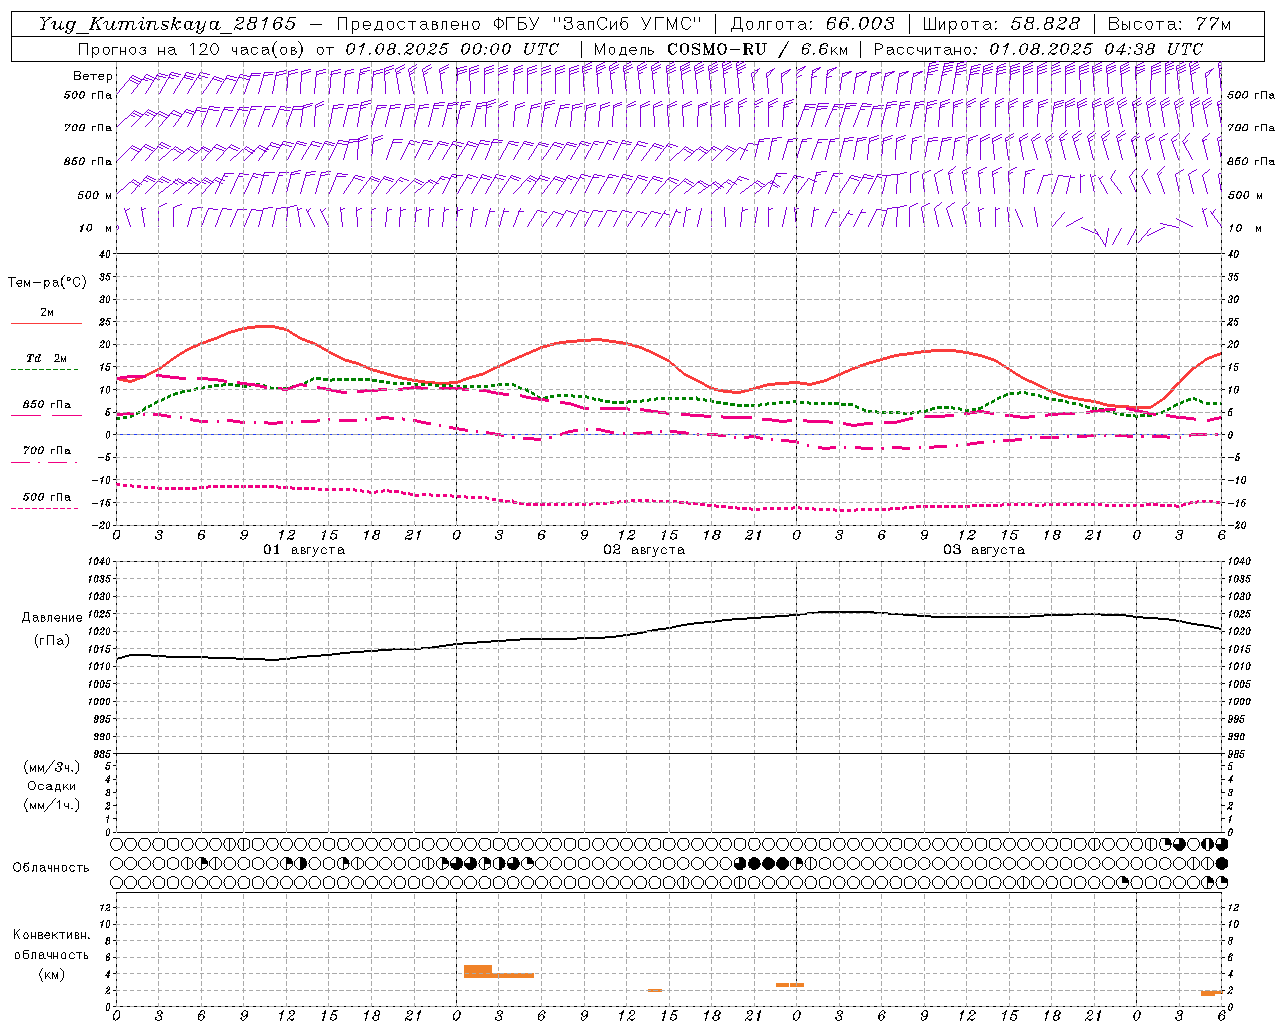1280x1024 pixels.
Task: Click the Ветер wind panel label
Action: click(x=93, y=76)
